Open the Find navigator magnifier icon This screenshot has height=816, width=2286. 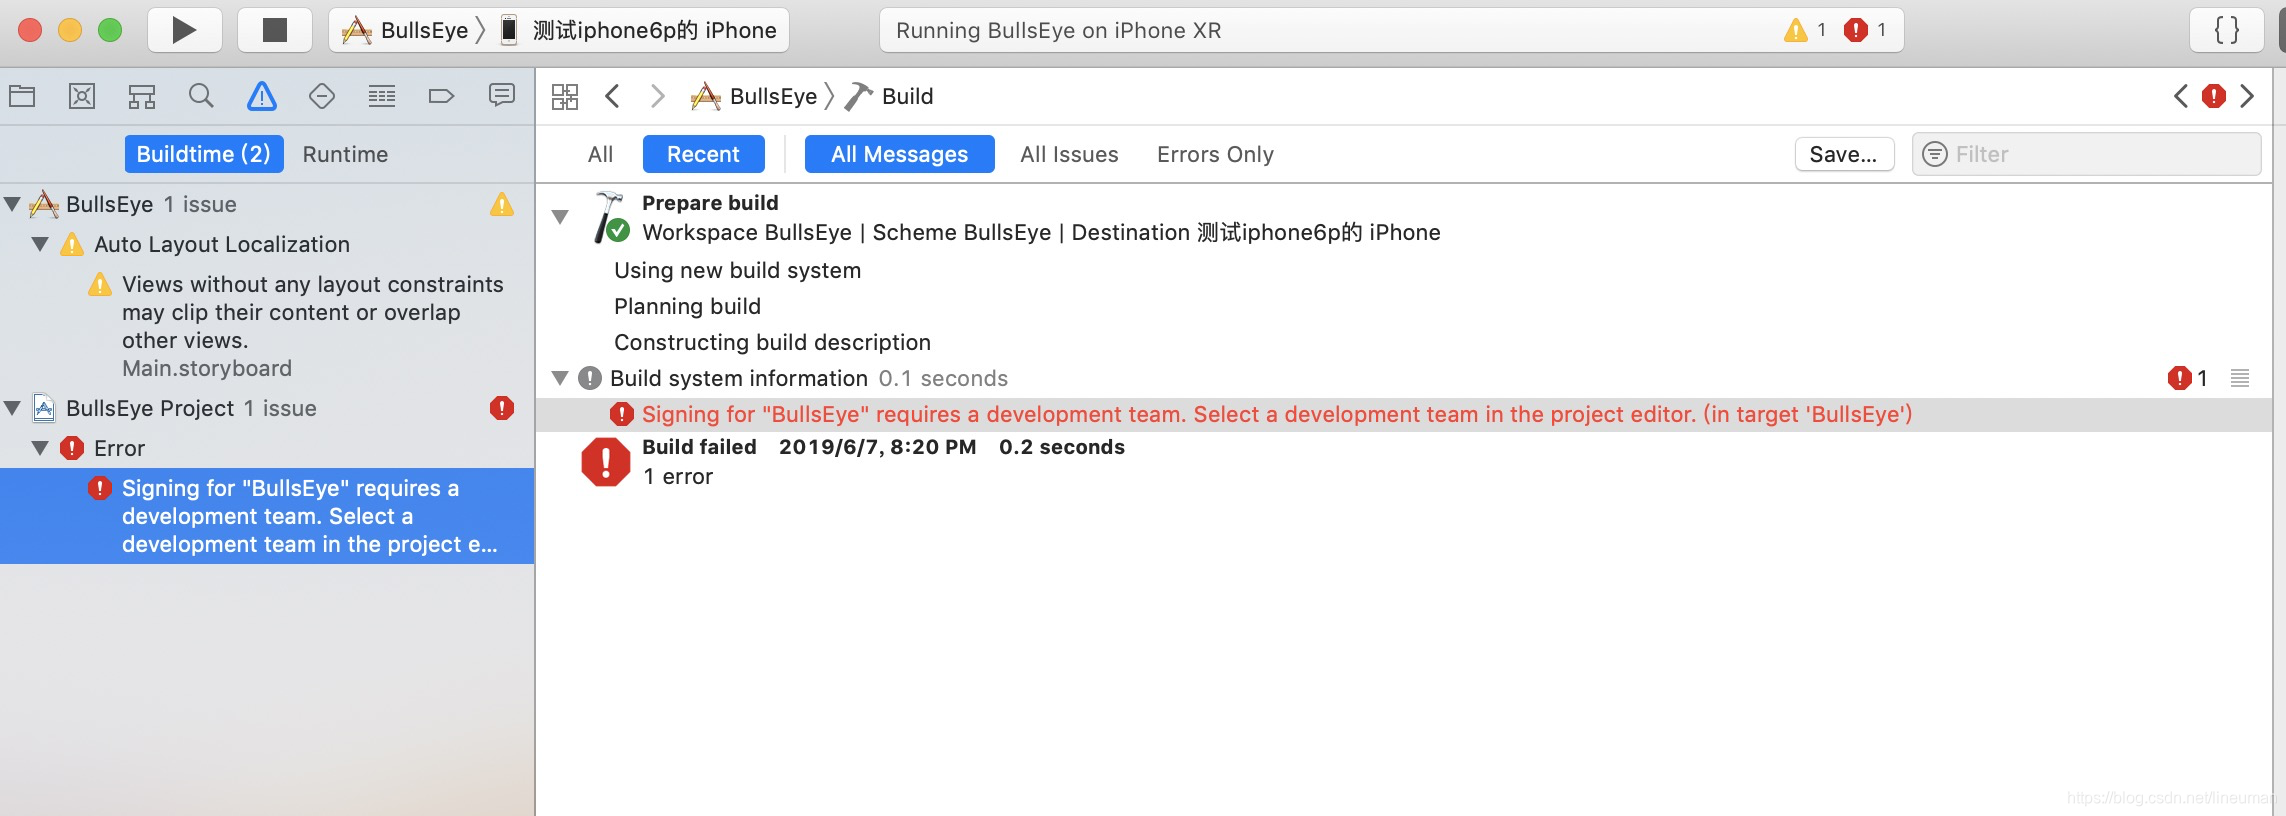click(x=201, y=96)
